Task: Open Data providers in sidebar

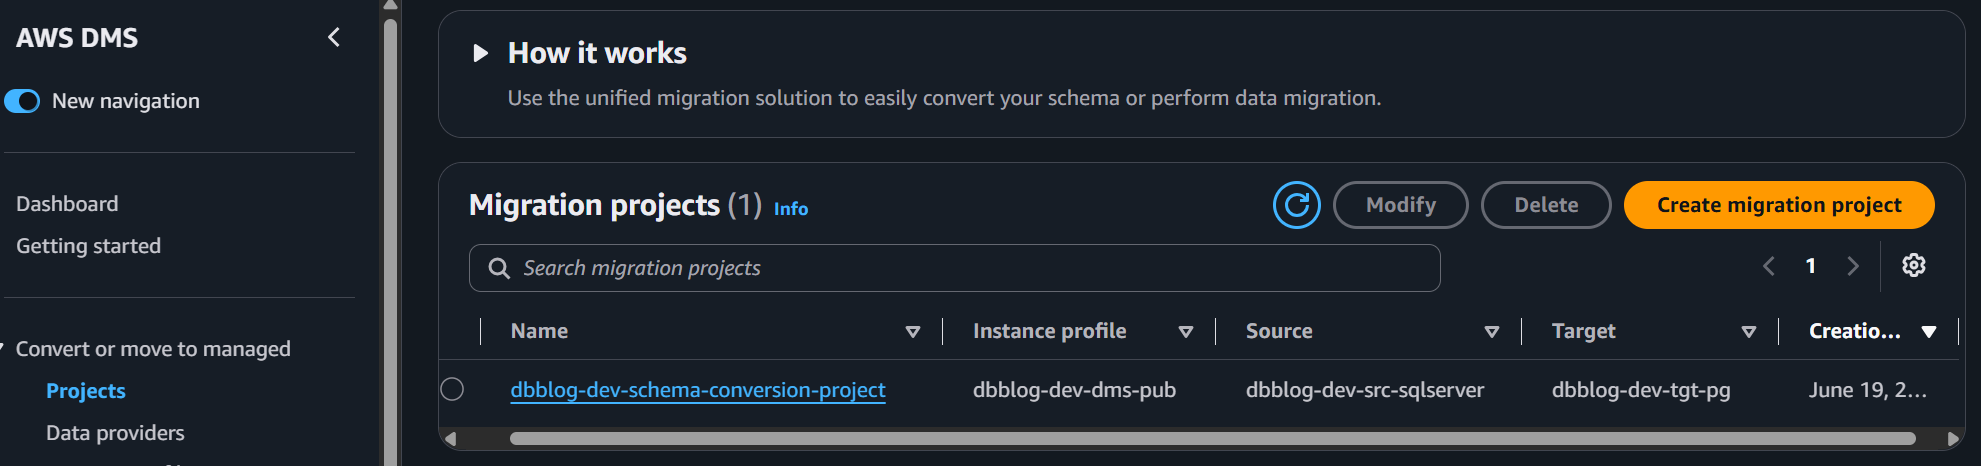Action: (x=115, y=433)
